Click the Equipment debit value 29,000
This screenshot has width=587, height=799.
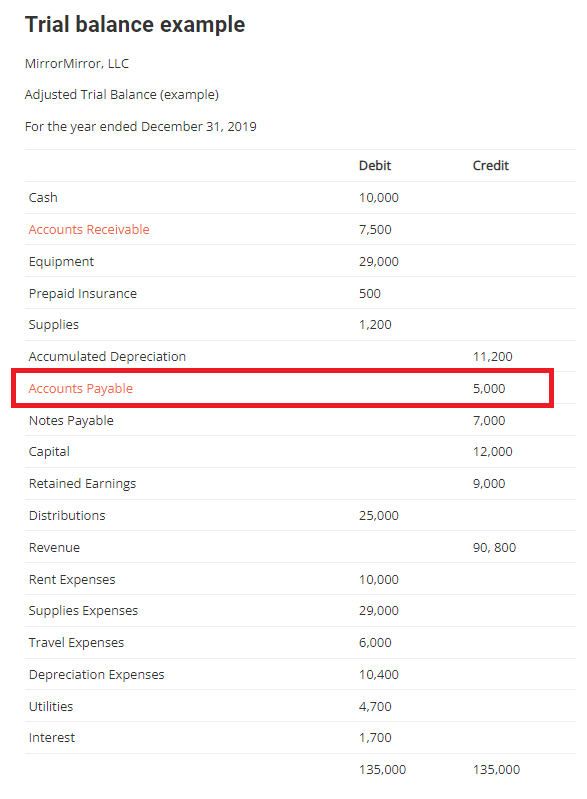pos(379,262)
